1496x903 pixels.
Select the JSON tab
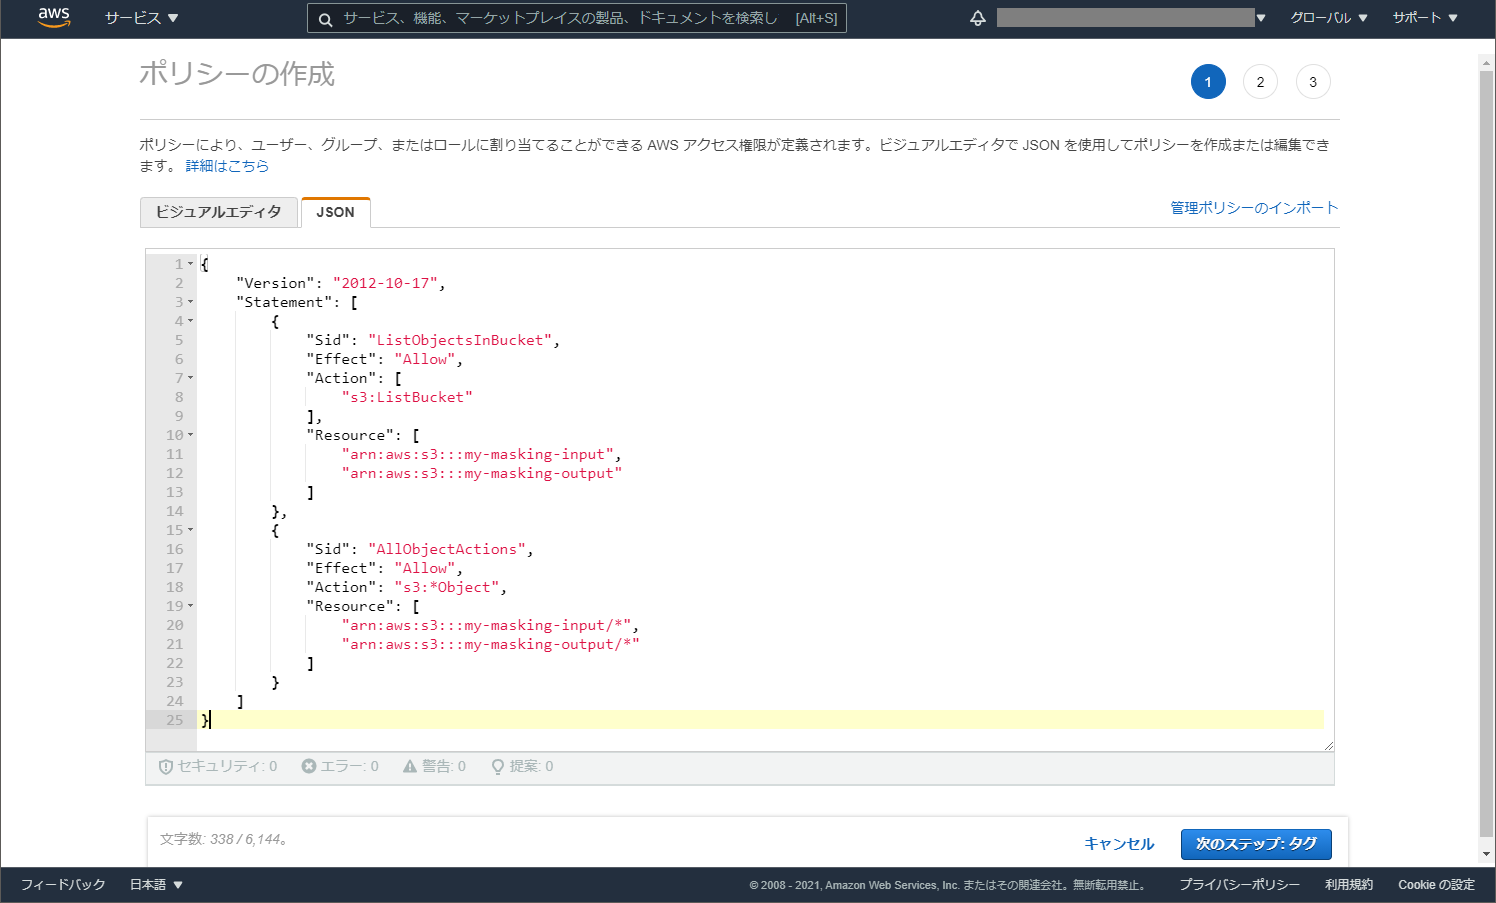[336, 212]
